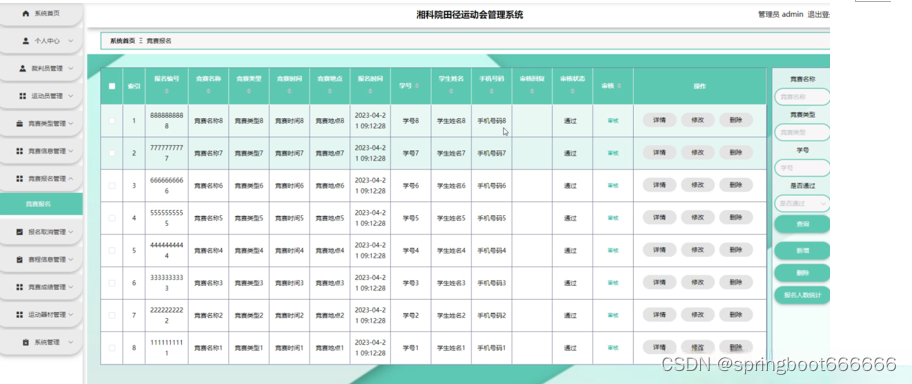Expand the 竞赛成绩管理 menu chevron

click(x=70, y=287)
